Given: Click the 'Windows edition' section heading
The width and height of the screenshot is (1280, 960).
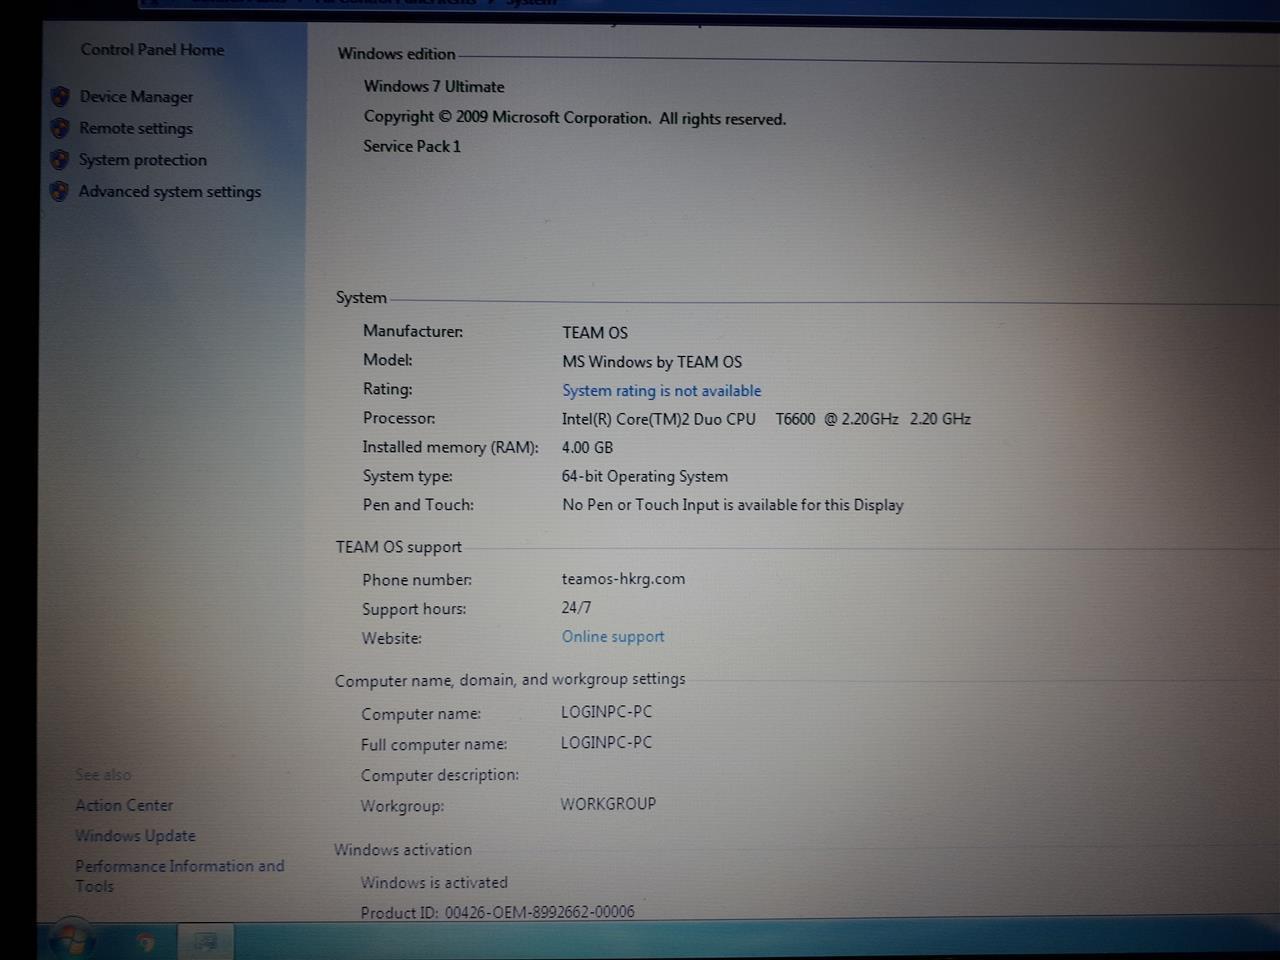Looking at the screenshot, I should pyautogui.click(x=396, y=54).
